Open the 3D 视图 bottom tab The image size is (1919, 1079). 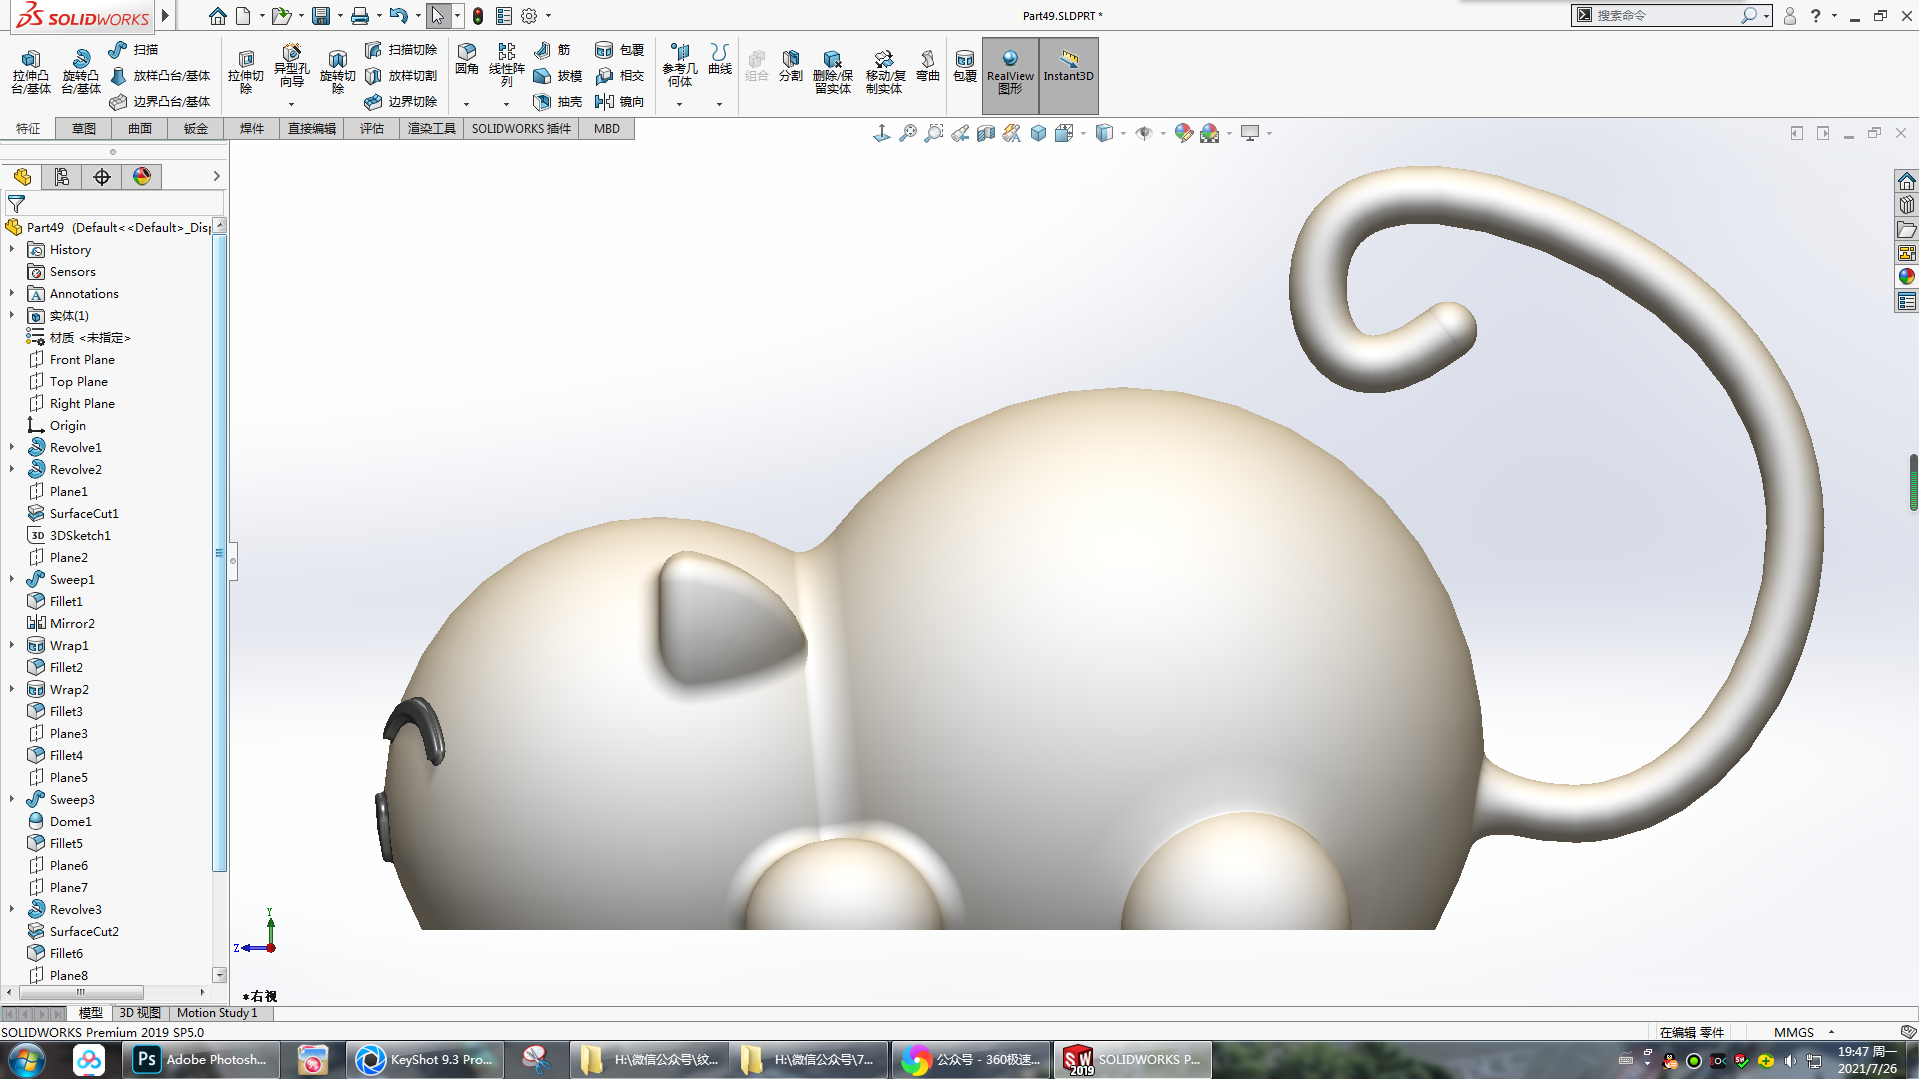[x=140, y=1013]
